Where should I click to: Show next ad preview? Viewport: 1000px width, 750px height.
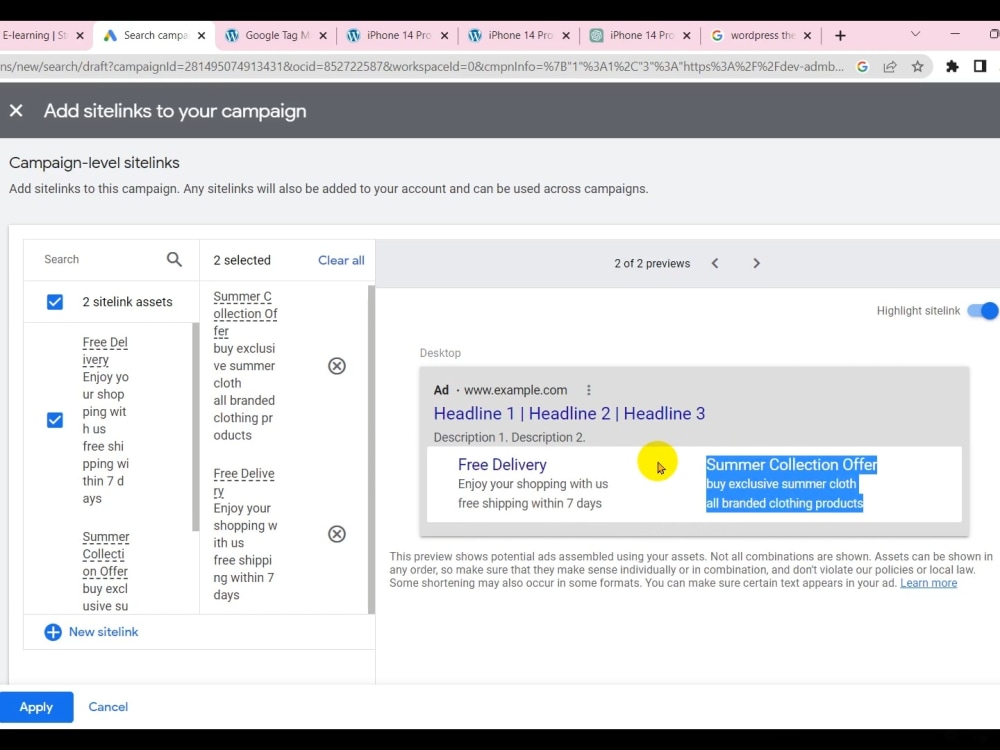click(756, 263)
